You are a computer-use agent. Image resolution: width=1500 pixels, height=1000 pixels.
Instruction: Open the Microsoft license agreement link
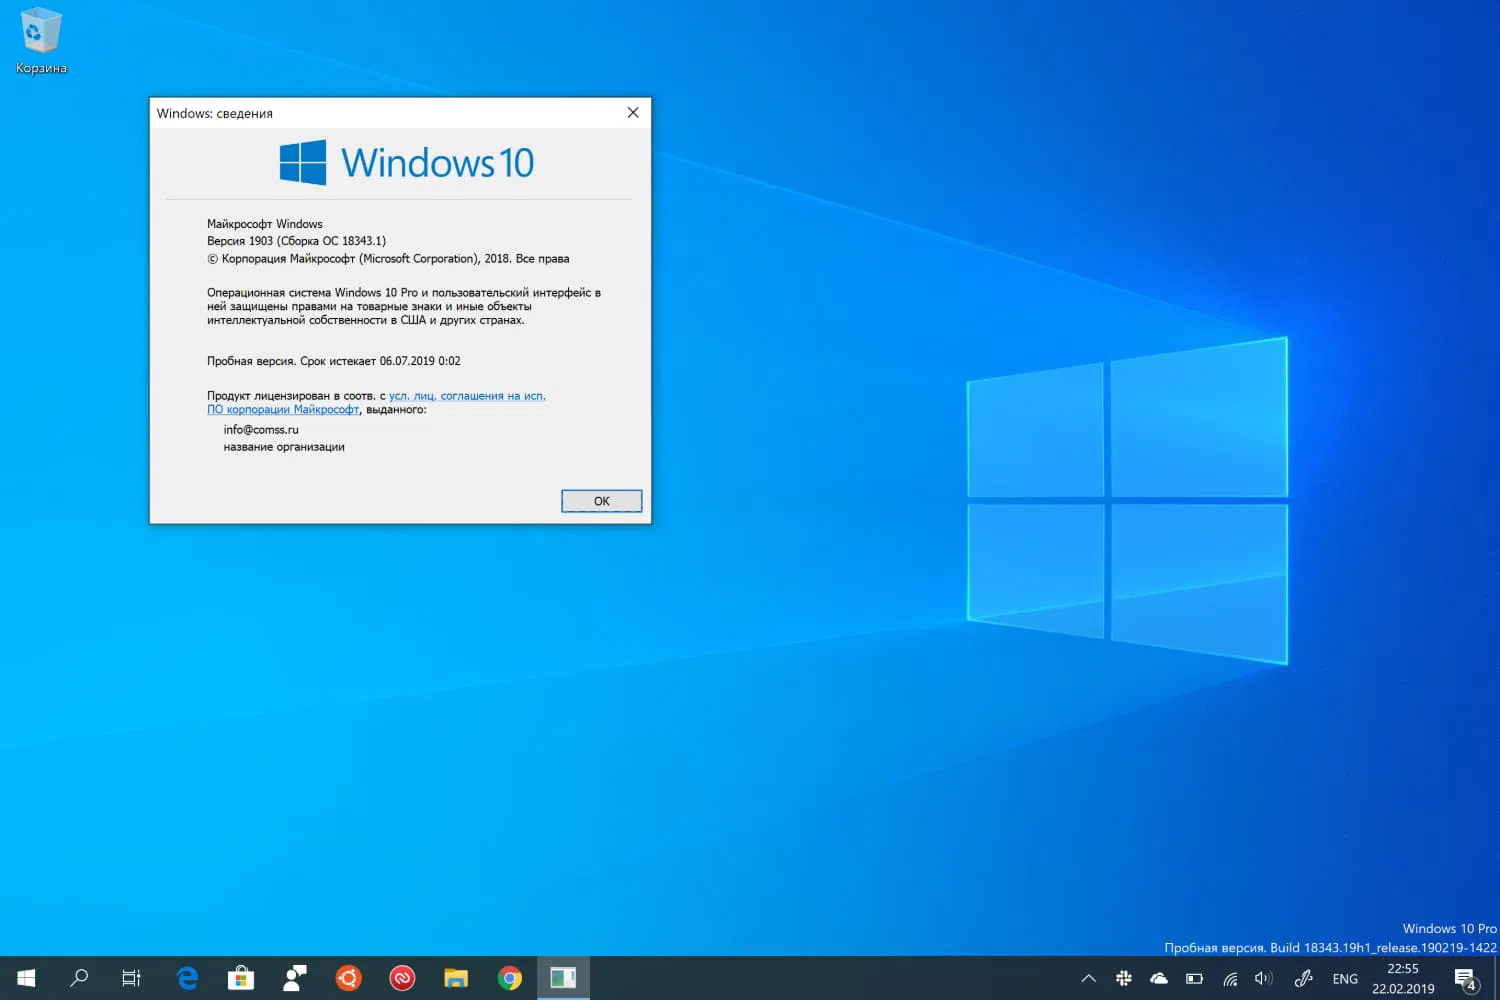tap(466, 395)
